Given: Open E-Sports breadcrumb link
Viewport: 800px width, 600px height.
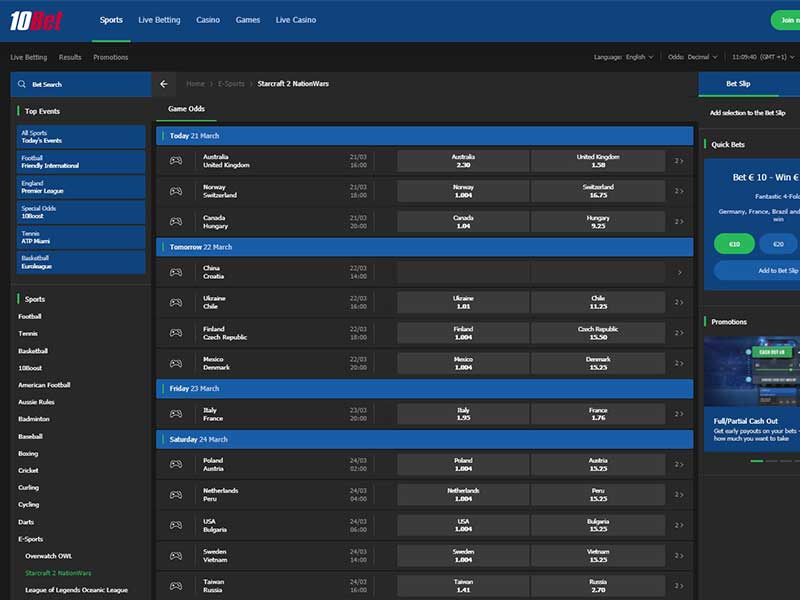Looking at the screenshot, I should pyautogui.click(x=231, y=84).
